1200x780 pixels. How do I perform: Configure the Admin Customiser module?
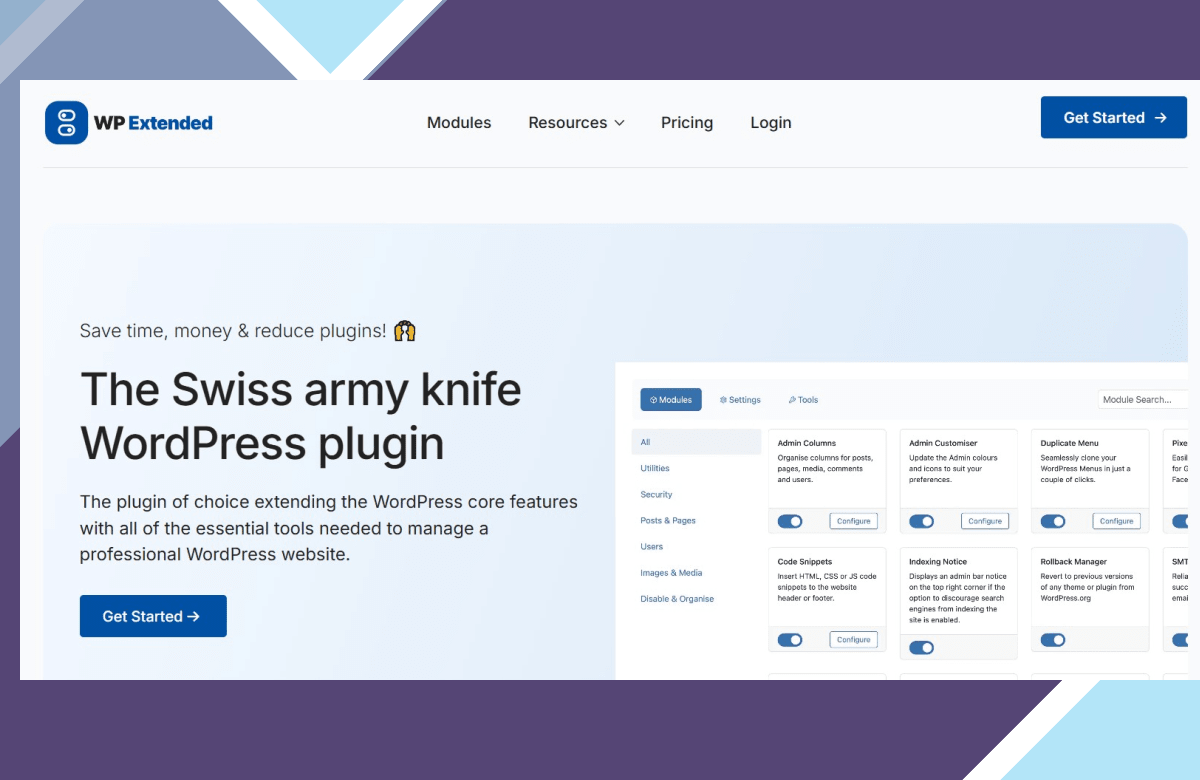pos(985,521)
